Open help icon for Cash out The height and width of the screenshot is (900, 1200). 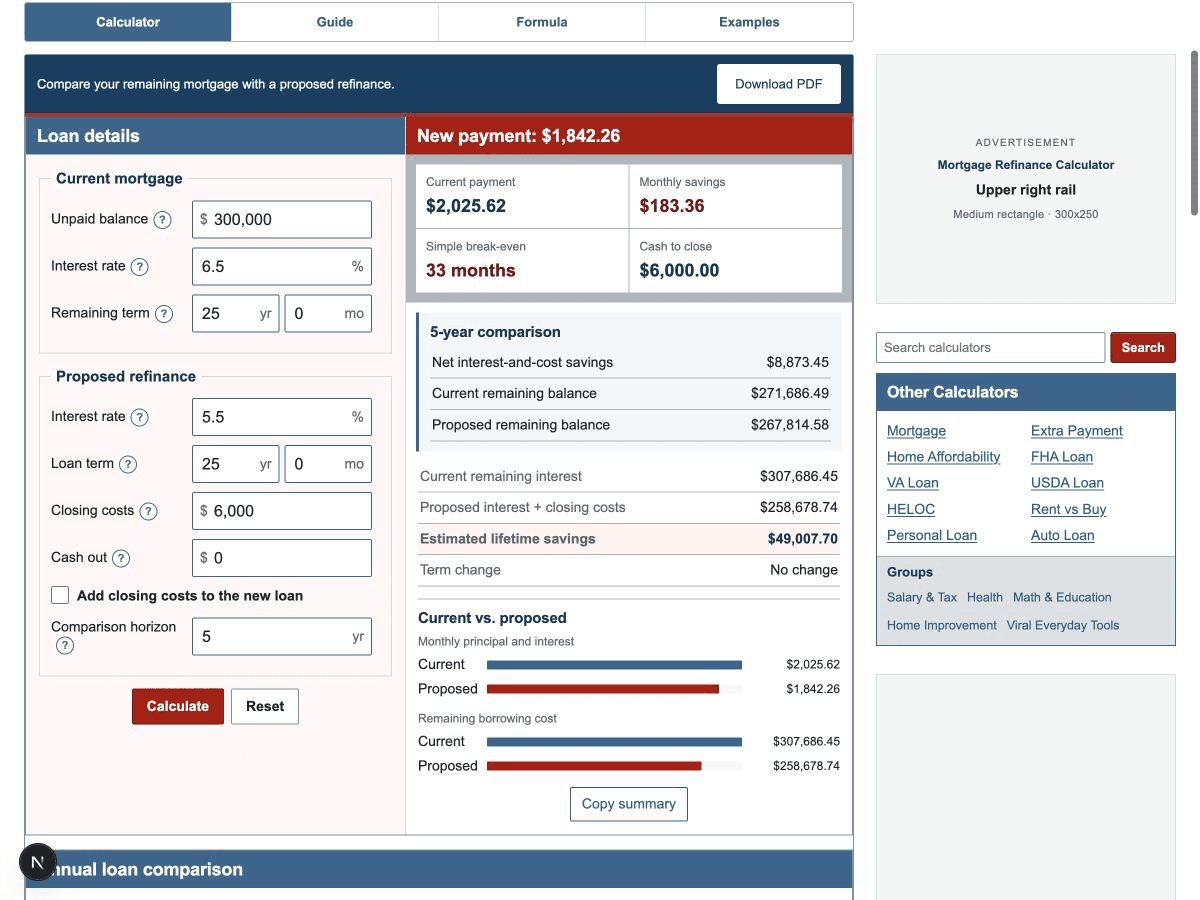(121, 559)
